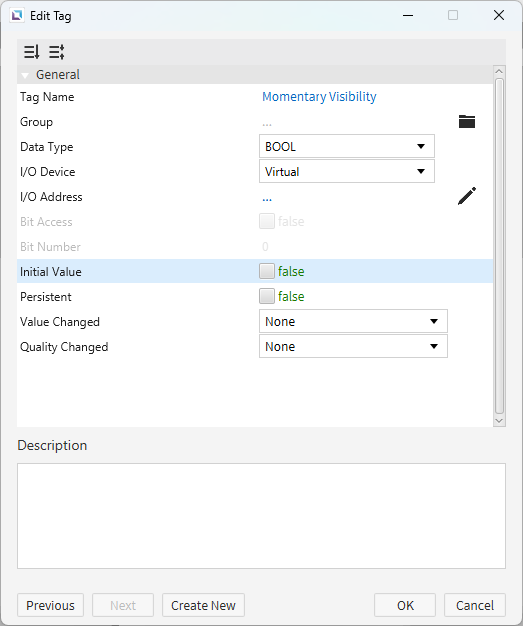
Task: Click the Momentary Visibility tag name field
Action: pos(319,97)
